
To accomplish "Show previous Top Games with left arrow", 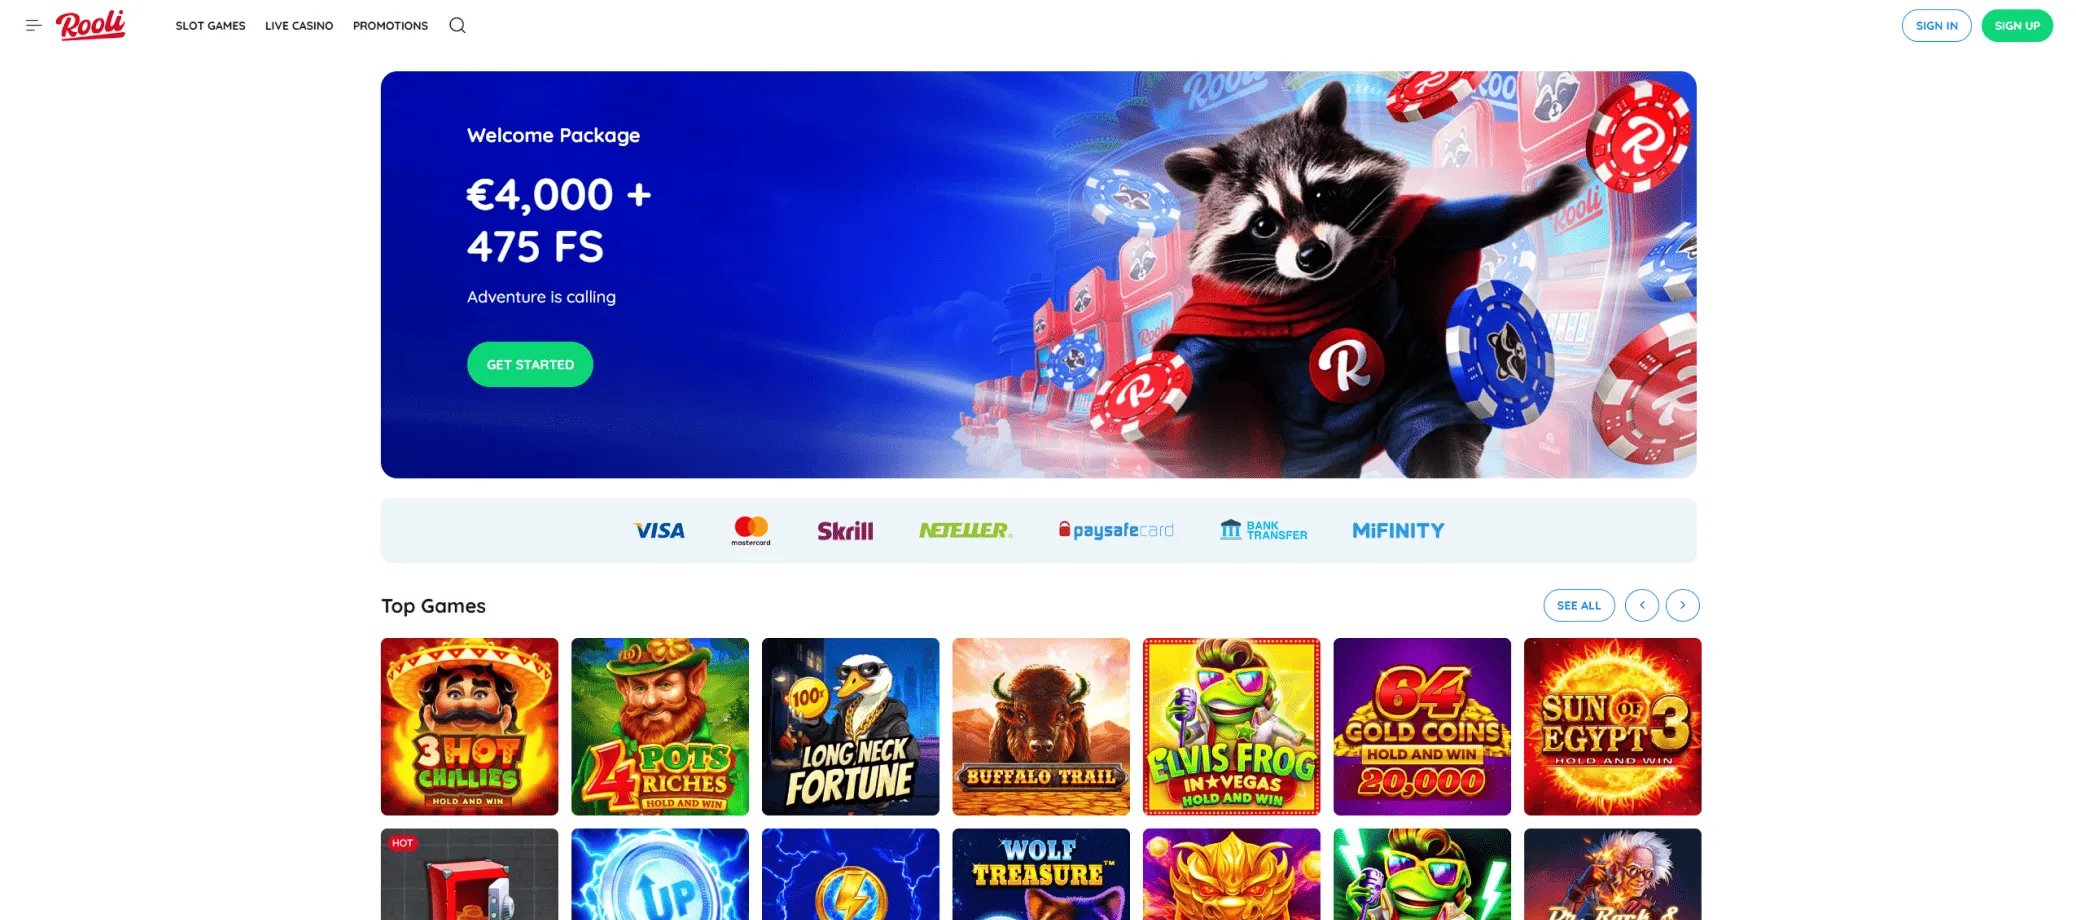I will pyautogui.click(x=1642, y=605).
